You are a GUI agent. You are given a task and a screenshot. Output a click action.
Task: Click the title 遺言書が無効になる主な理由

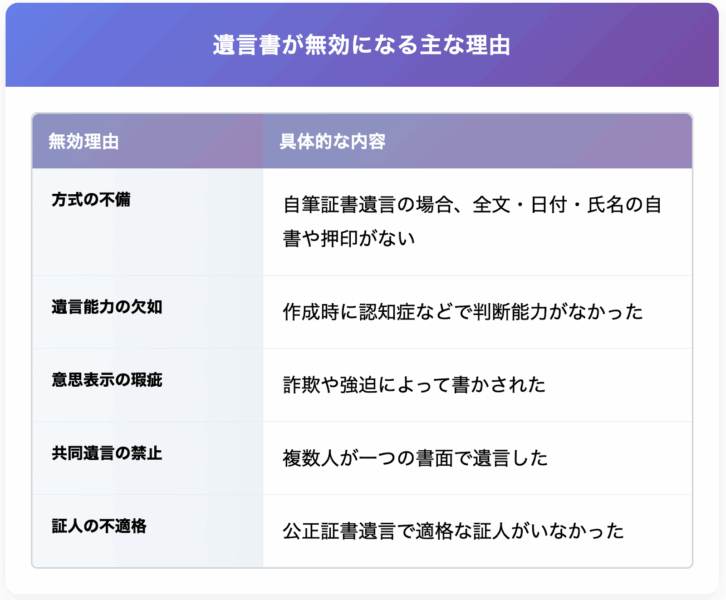[363, 46]
